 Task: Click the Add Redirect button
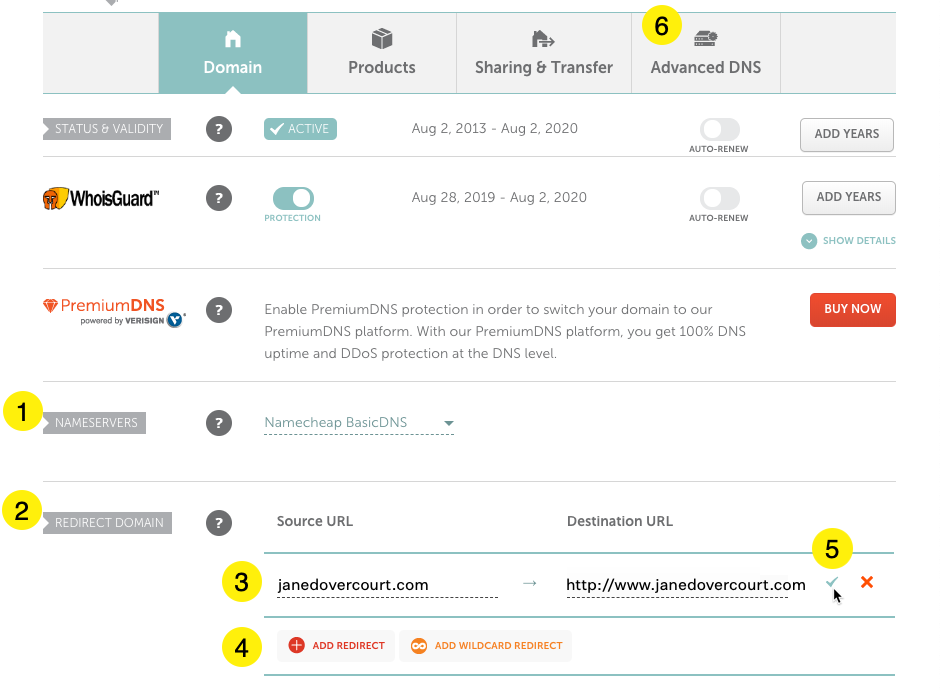[336, 646]
